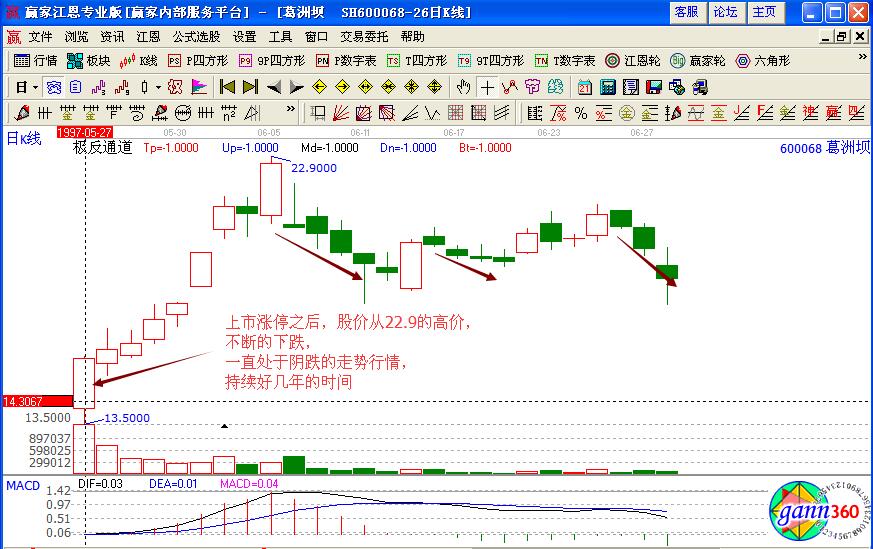Screen dimensions: 873x549
Task: Open the 公式选股 menu
Action: tap(196, 36)
